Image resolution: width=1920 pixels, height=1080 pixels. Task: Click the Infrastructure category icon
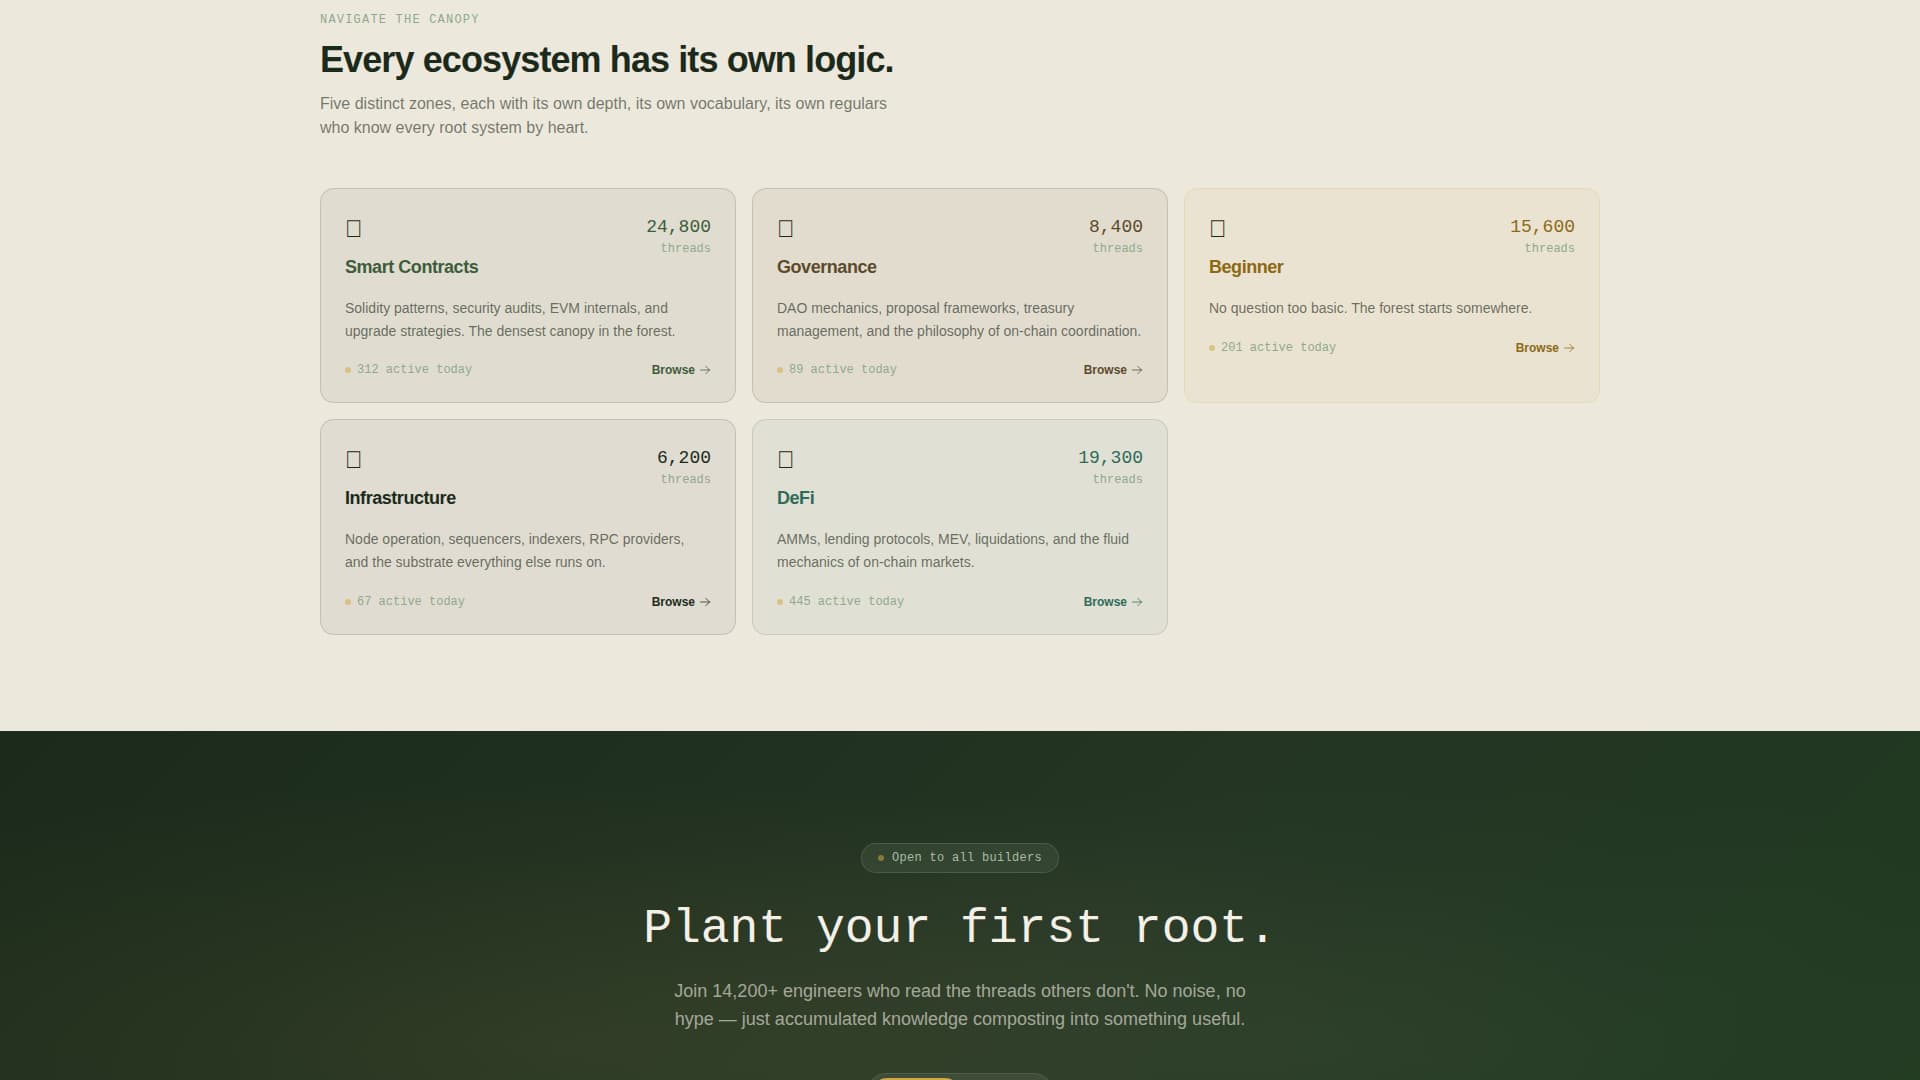coord(354,459)
